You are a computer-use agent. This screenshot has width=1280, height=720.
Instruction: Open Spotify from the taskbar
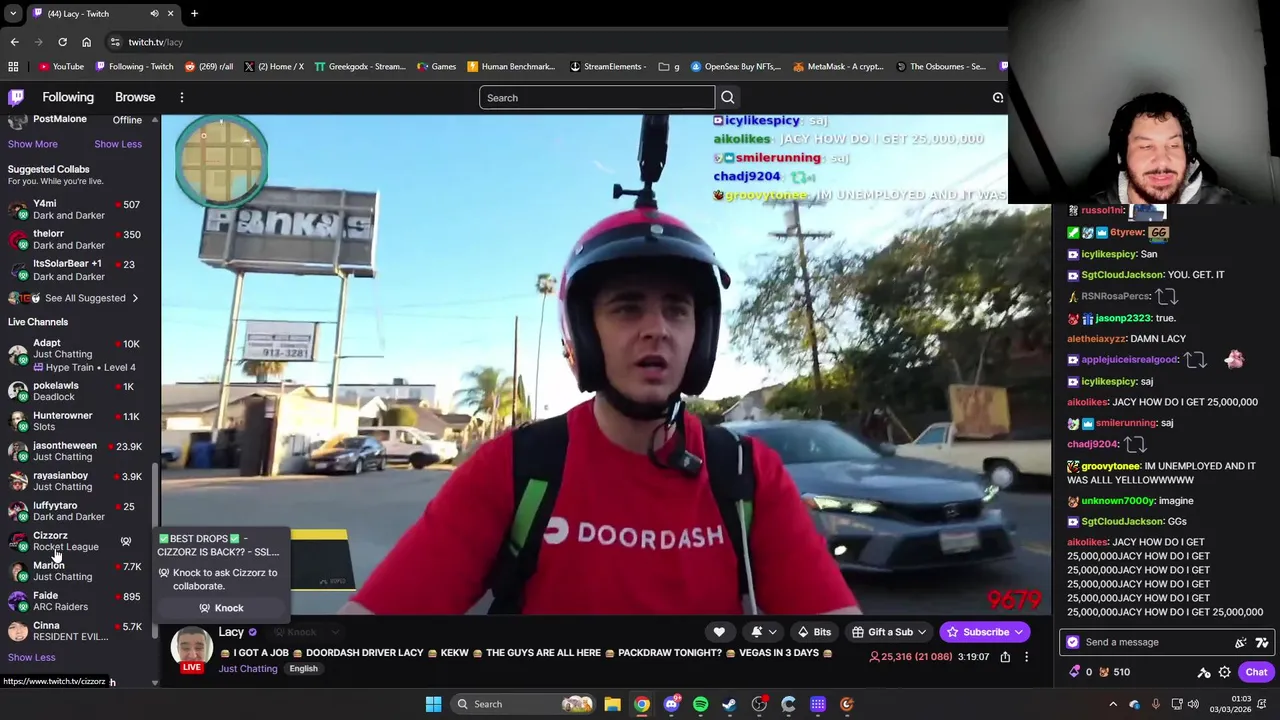[700, 704]
